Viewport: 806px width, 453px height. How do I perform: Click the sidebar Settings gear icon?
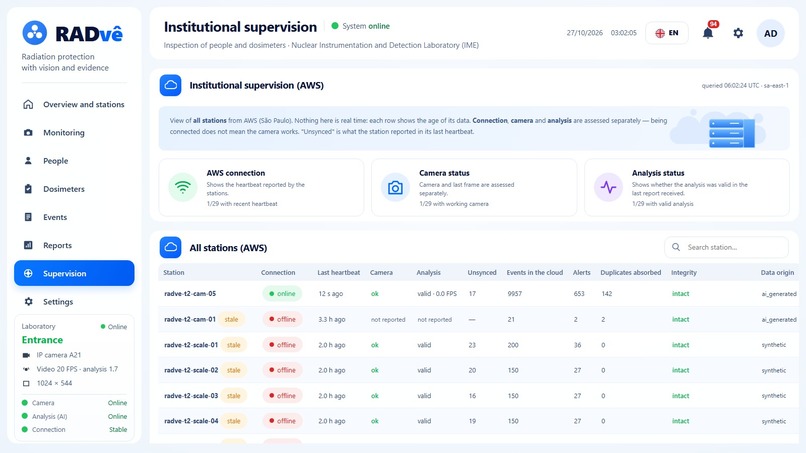28,302
